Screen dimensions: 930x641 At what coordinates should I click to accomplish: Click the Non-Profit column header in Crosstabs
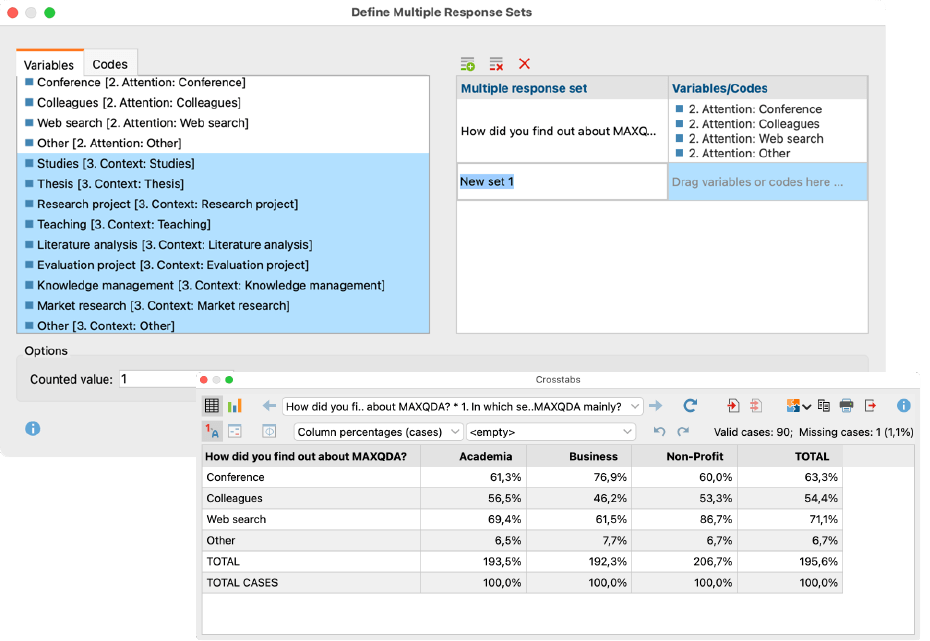pos(684,456)
